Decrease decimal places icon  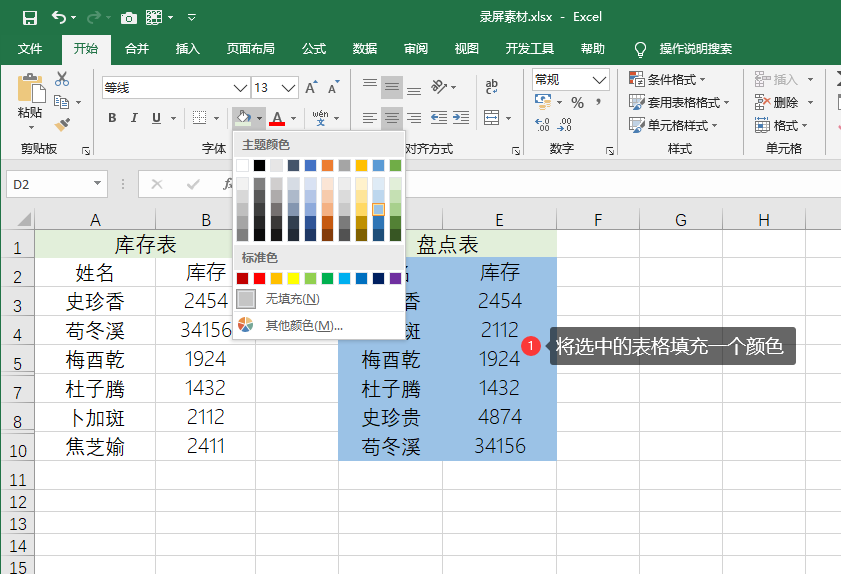(565, 125)
